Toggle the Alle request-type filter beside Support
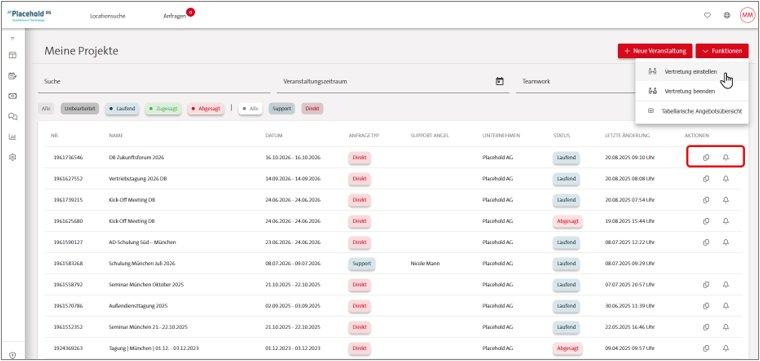This screenshot has width=760, height=361. click(251, 109)
